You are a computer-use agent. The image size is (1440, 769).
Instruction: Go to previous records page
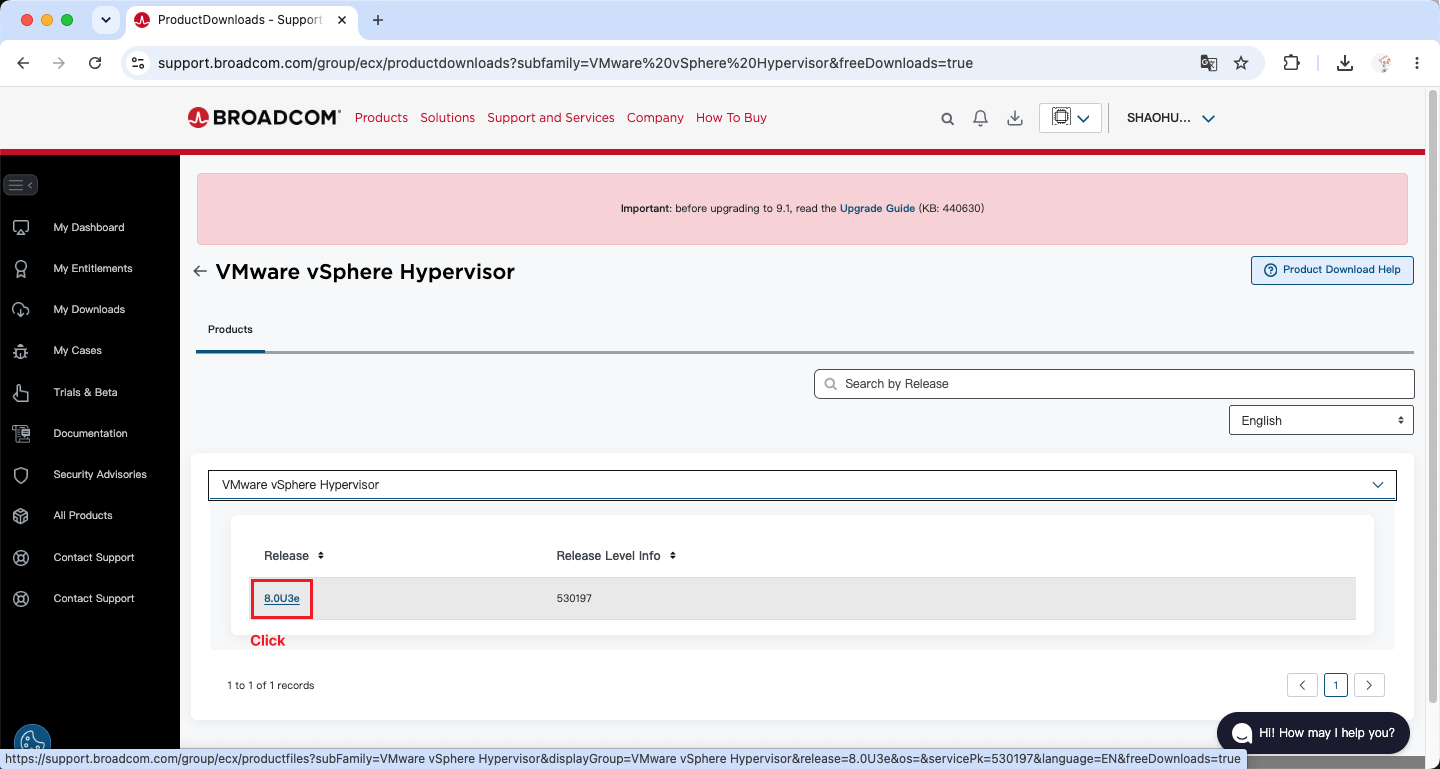point(1302,685)
